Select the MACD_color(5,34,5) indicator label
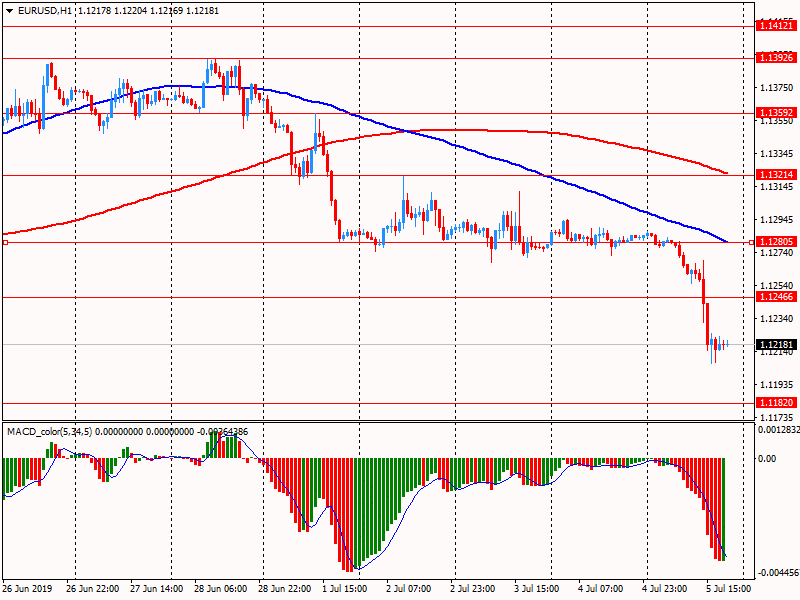Viewport: 800px width, 600px height. coord(49,432)
